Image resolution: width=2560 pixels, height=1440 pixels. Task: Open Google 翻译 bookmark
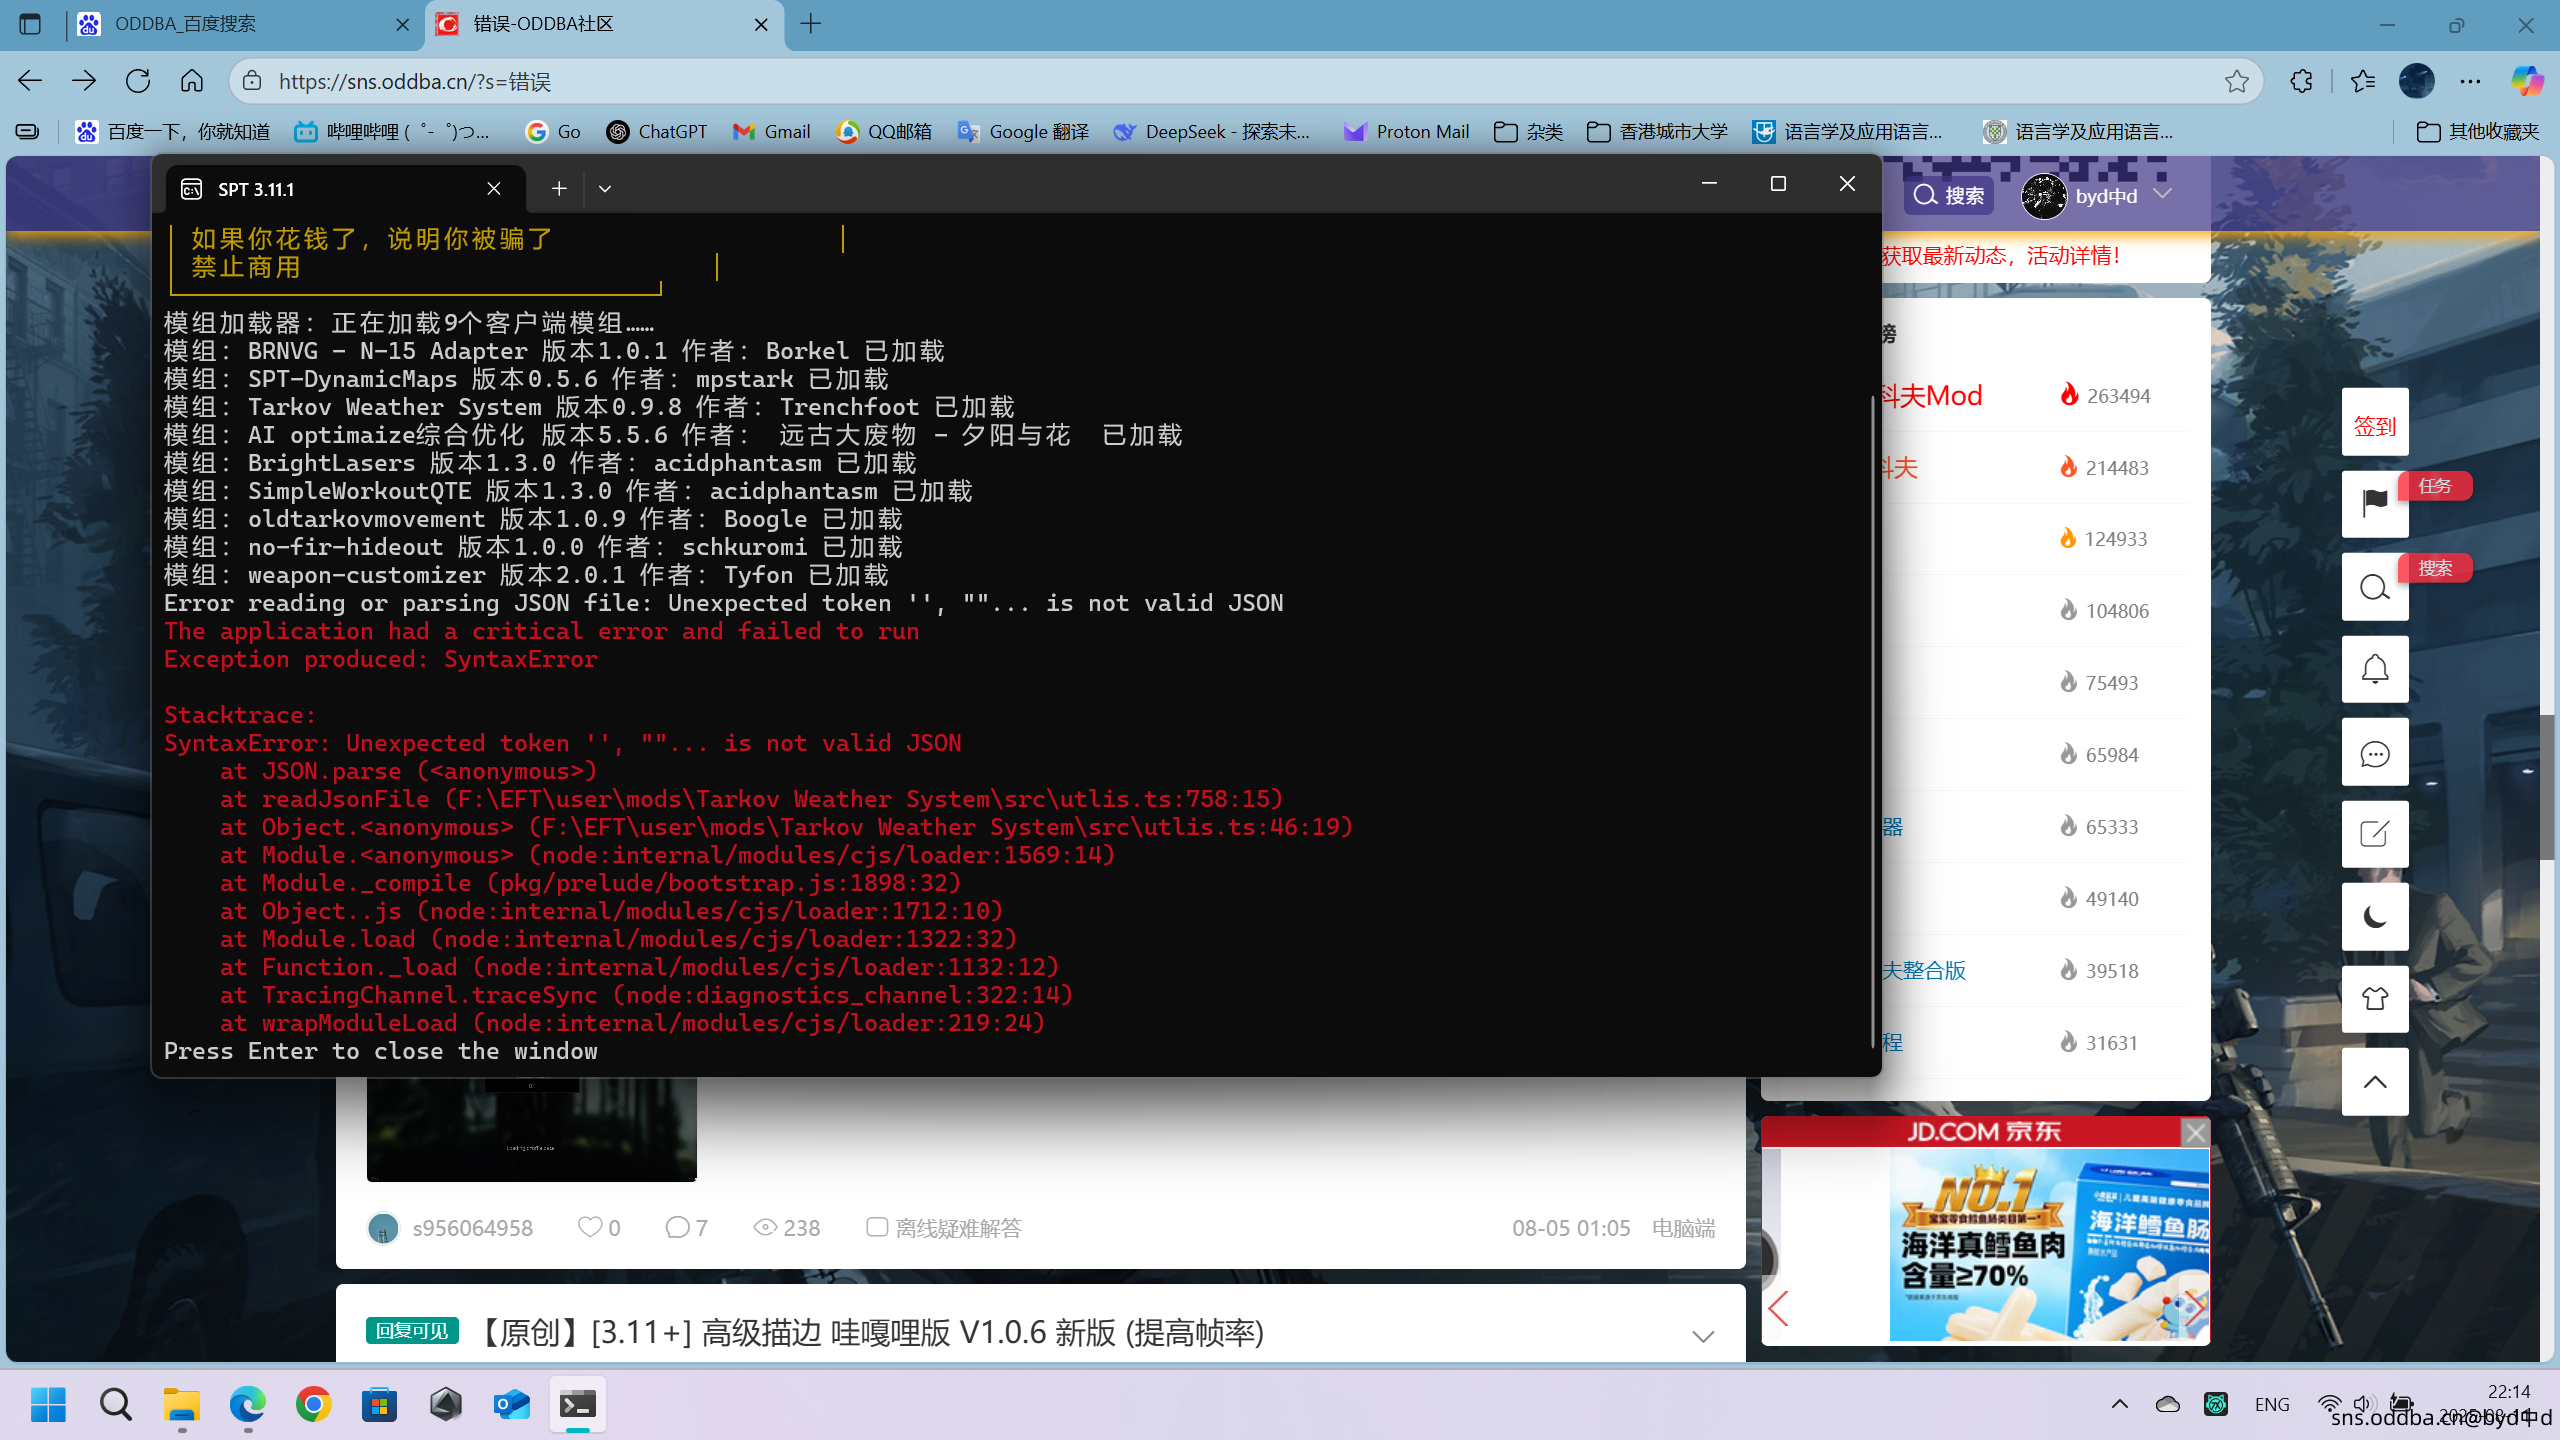point(1023,131)
